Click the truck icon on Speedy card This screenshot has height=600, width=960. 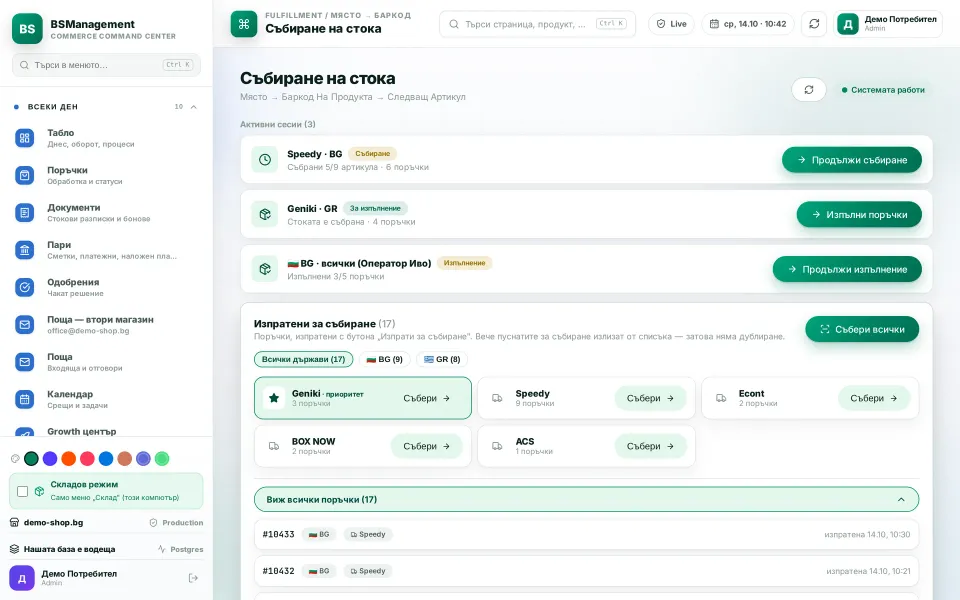pos(497,398)
